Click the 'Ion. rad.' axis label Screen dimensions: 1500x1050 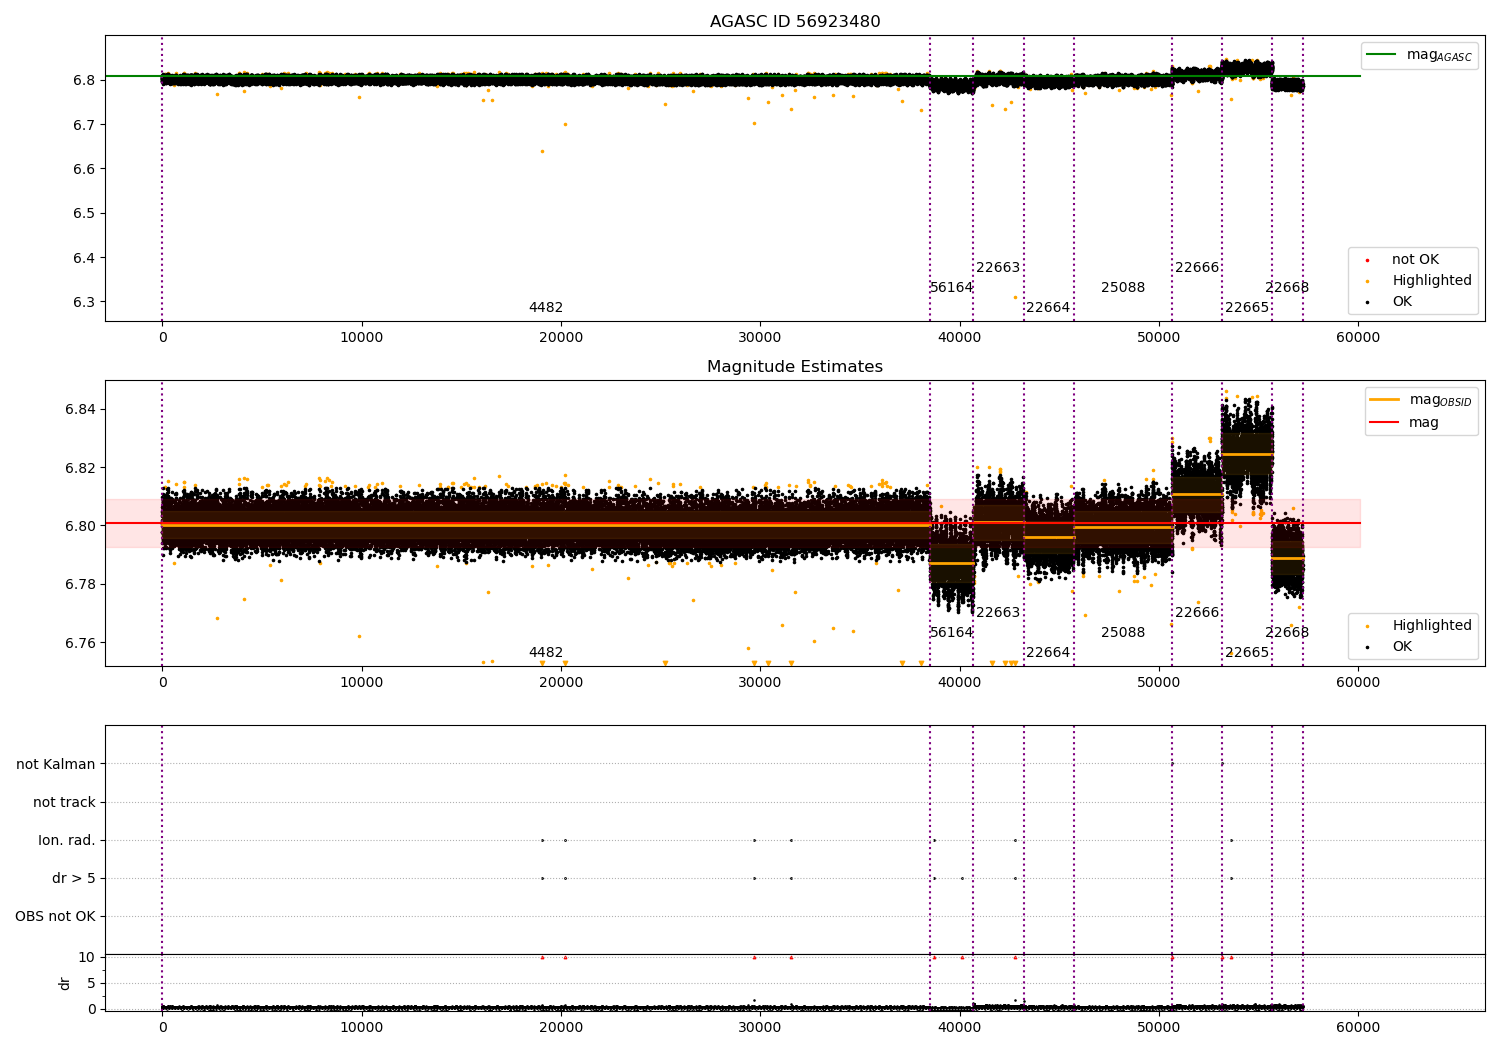click(x=67, y=841)
